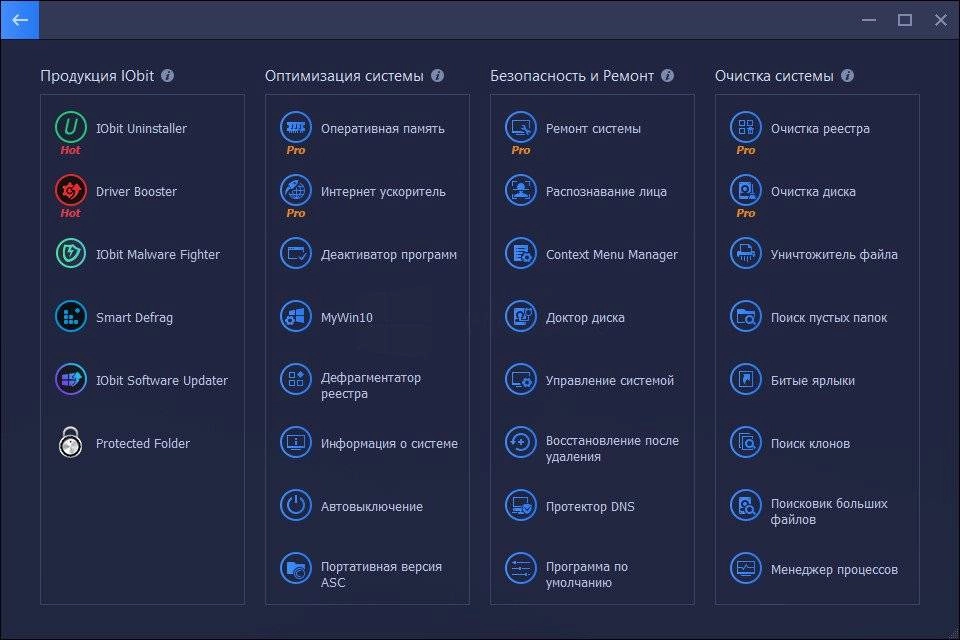This screenshot has height=640, width=960.
Task: Click Уничтожитель файла text label
Action: pyautogui.click(x=834, y=255)
